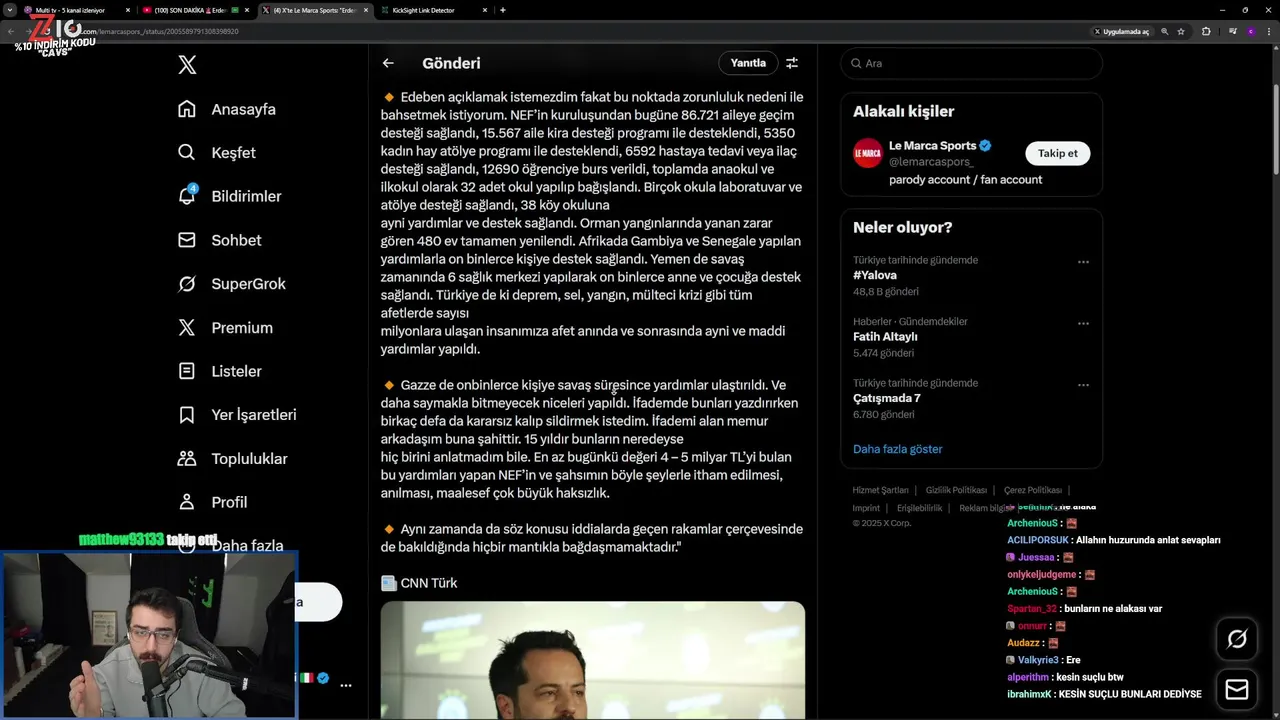The image size is (1280, 720).
Task: Open account menu three dots
Action: tap(346, 686)
